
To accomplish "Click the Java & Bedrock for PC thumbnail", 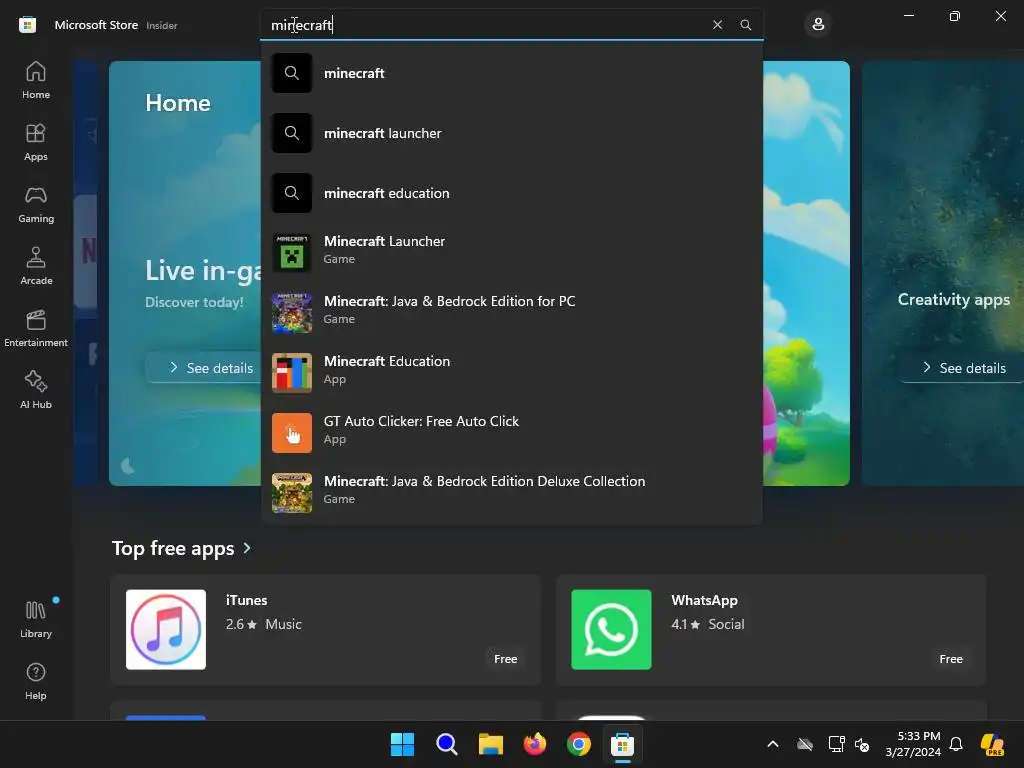I will (292, 313).
